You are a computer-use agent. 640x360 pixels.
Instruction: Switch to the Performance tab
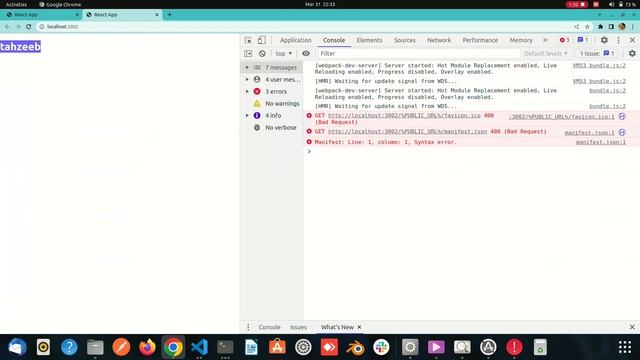coord(480,40)
